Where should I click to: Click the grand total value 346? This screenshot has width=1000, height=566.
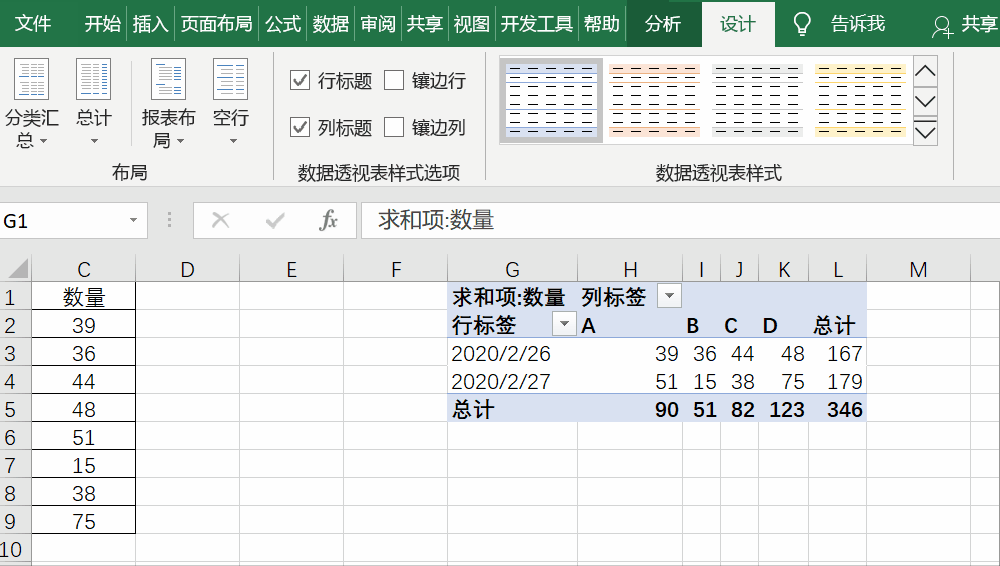[837, 409]
